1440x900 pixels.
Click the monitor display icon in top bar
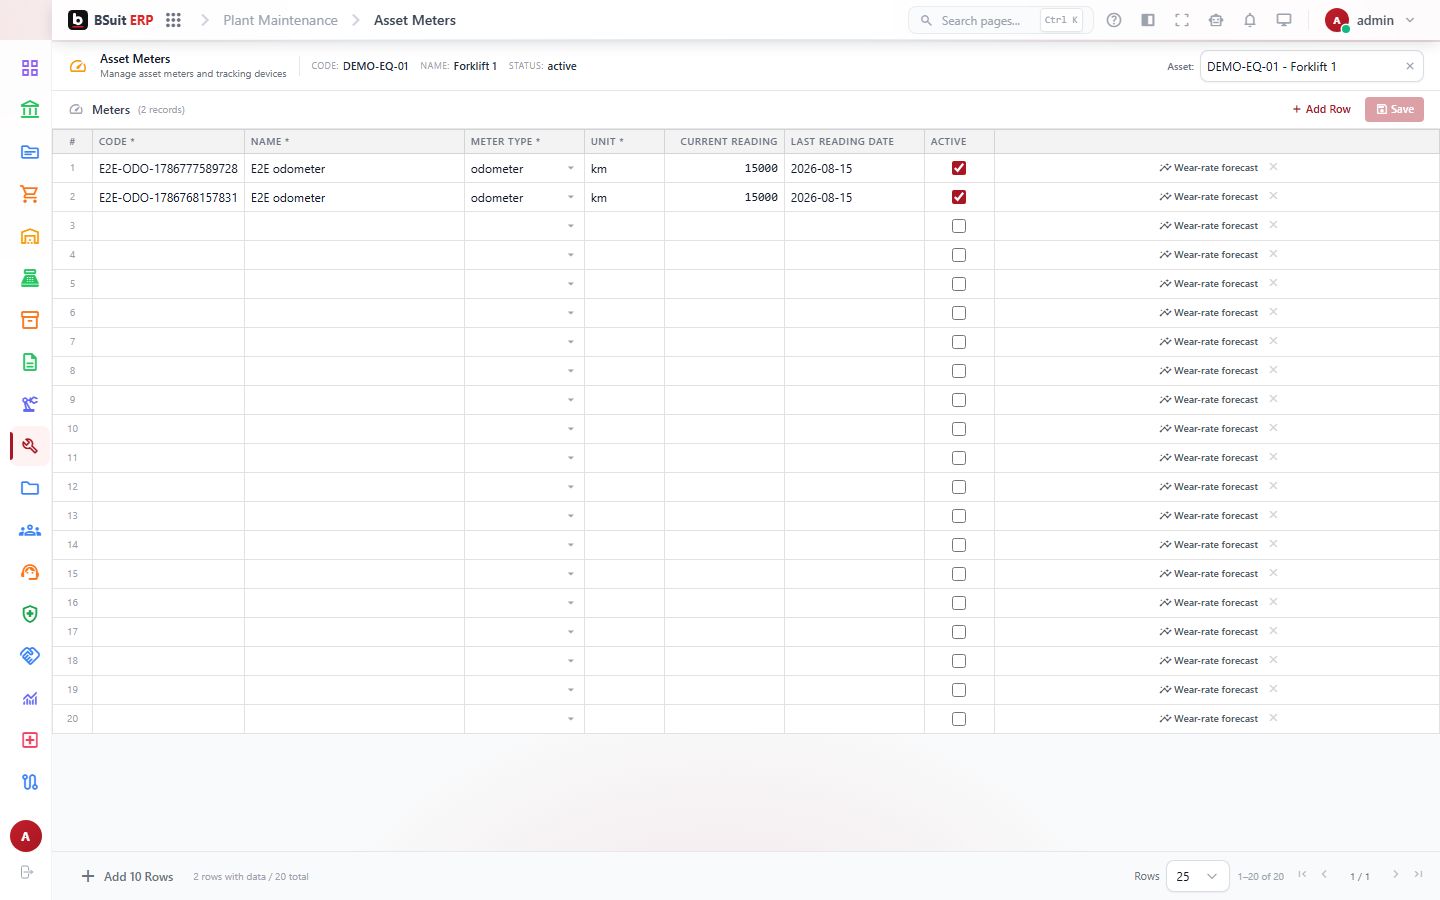(x=1284, y=20)
